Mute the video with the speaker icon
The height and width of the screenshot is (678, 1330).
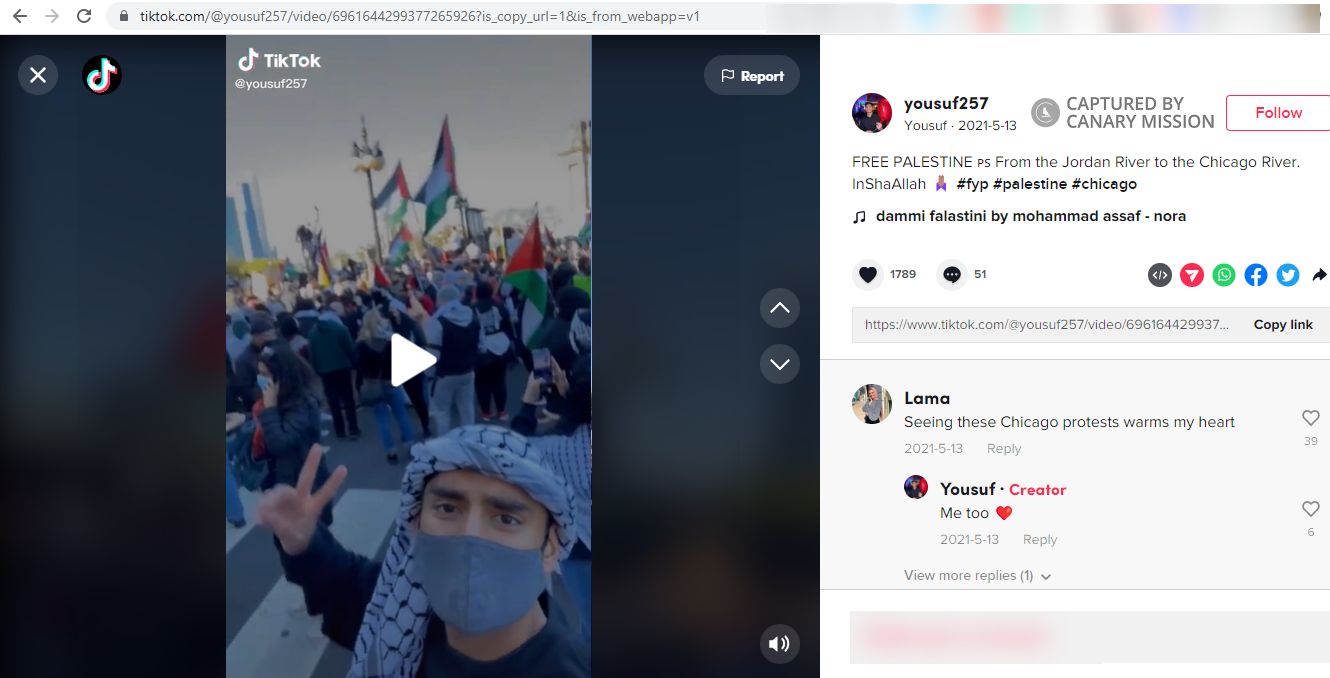(779, 644)
